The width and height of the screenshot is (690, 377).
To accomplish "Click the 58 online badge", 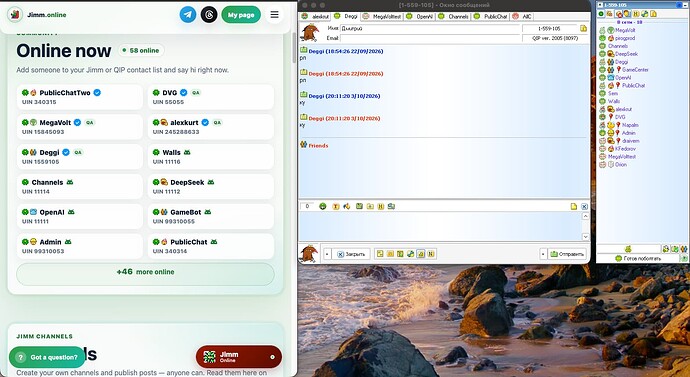I will coord(141,51).
